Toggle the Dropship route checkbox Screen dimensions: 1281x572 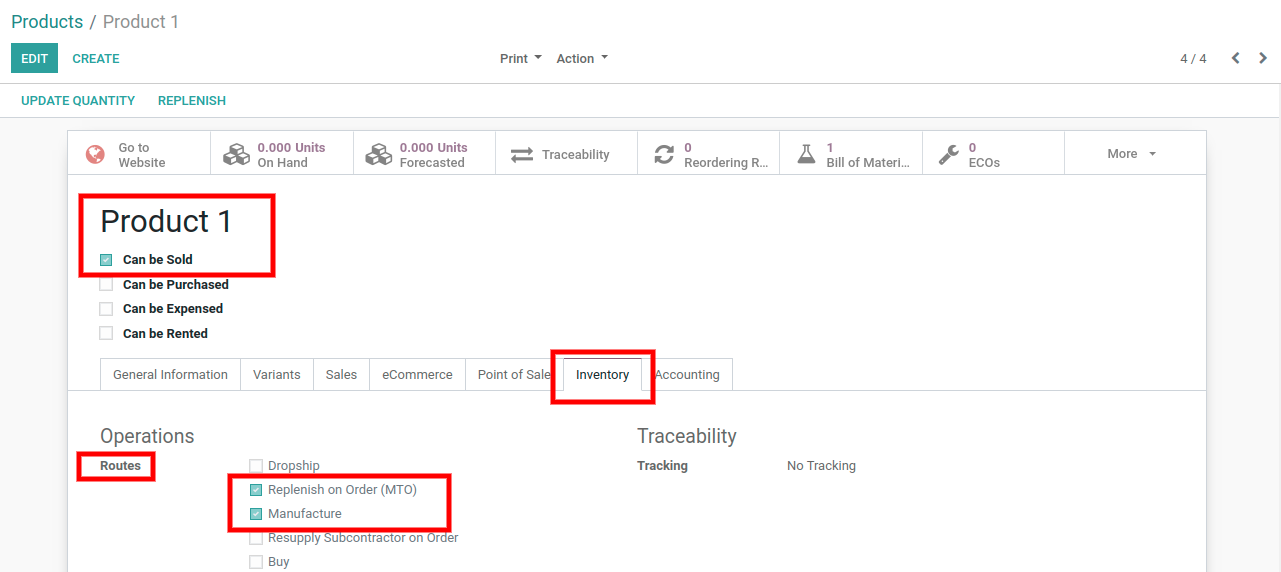pyautogui.click(x=256, y=466)
